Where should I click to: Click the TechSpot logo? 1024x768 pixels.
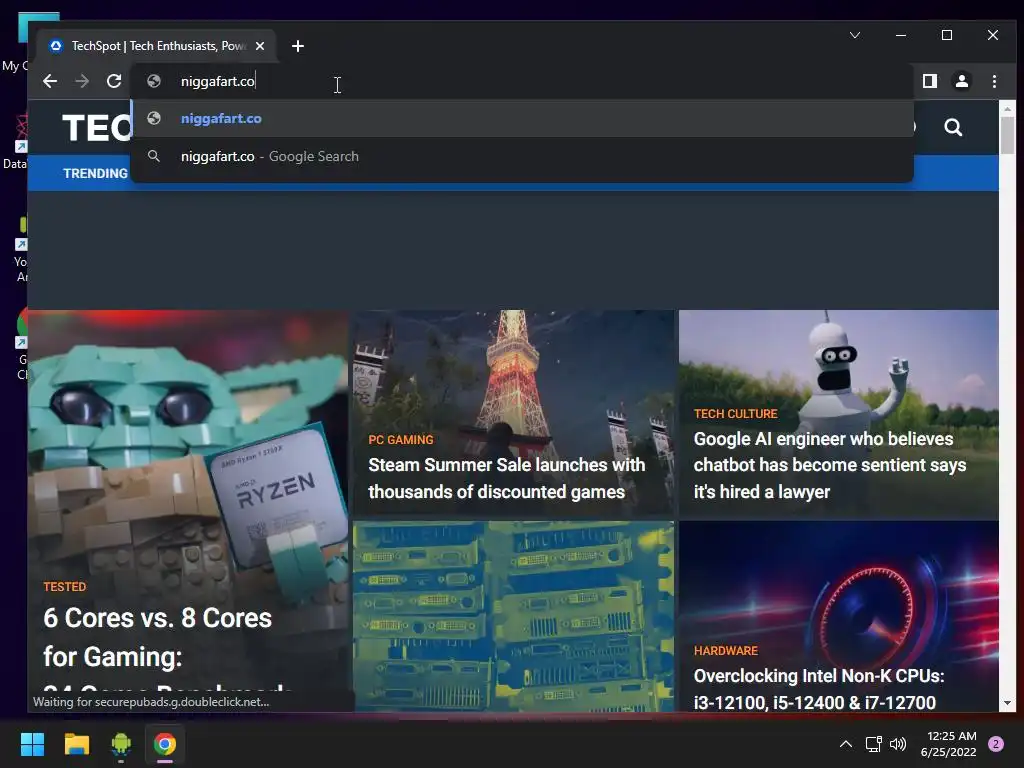(97, 127)
